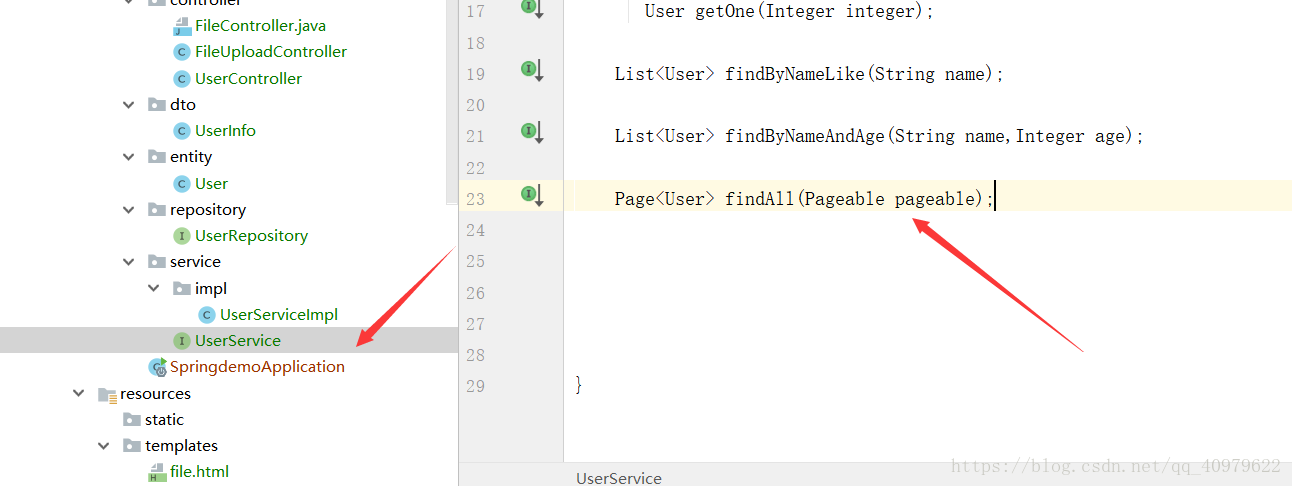Collapse the impl package
The height and width of the screenshot is (486, 1292).
click(154, 288)
